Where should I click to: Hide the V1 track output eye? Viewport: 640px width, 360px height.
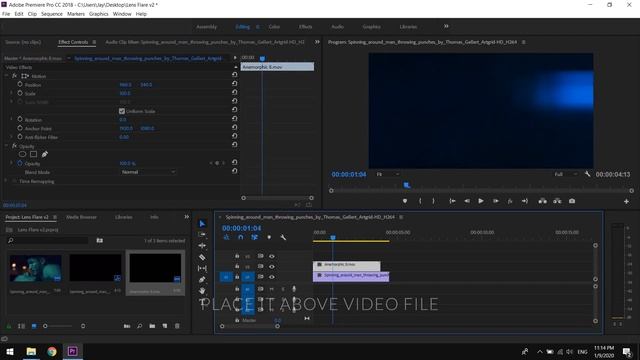(272, 277)
